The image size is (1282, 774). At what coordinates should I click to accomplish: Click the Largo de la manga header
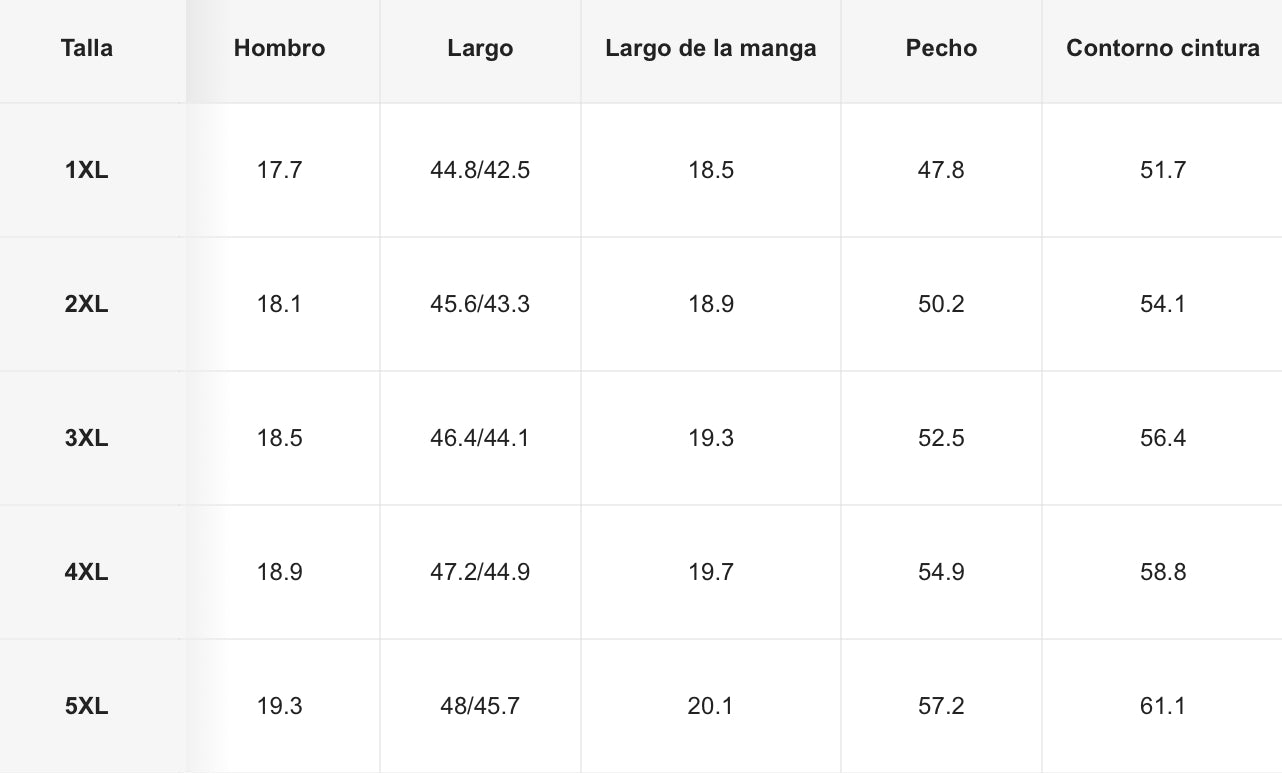point(710,48)
